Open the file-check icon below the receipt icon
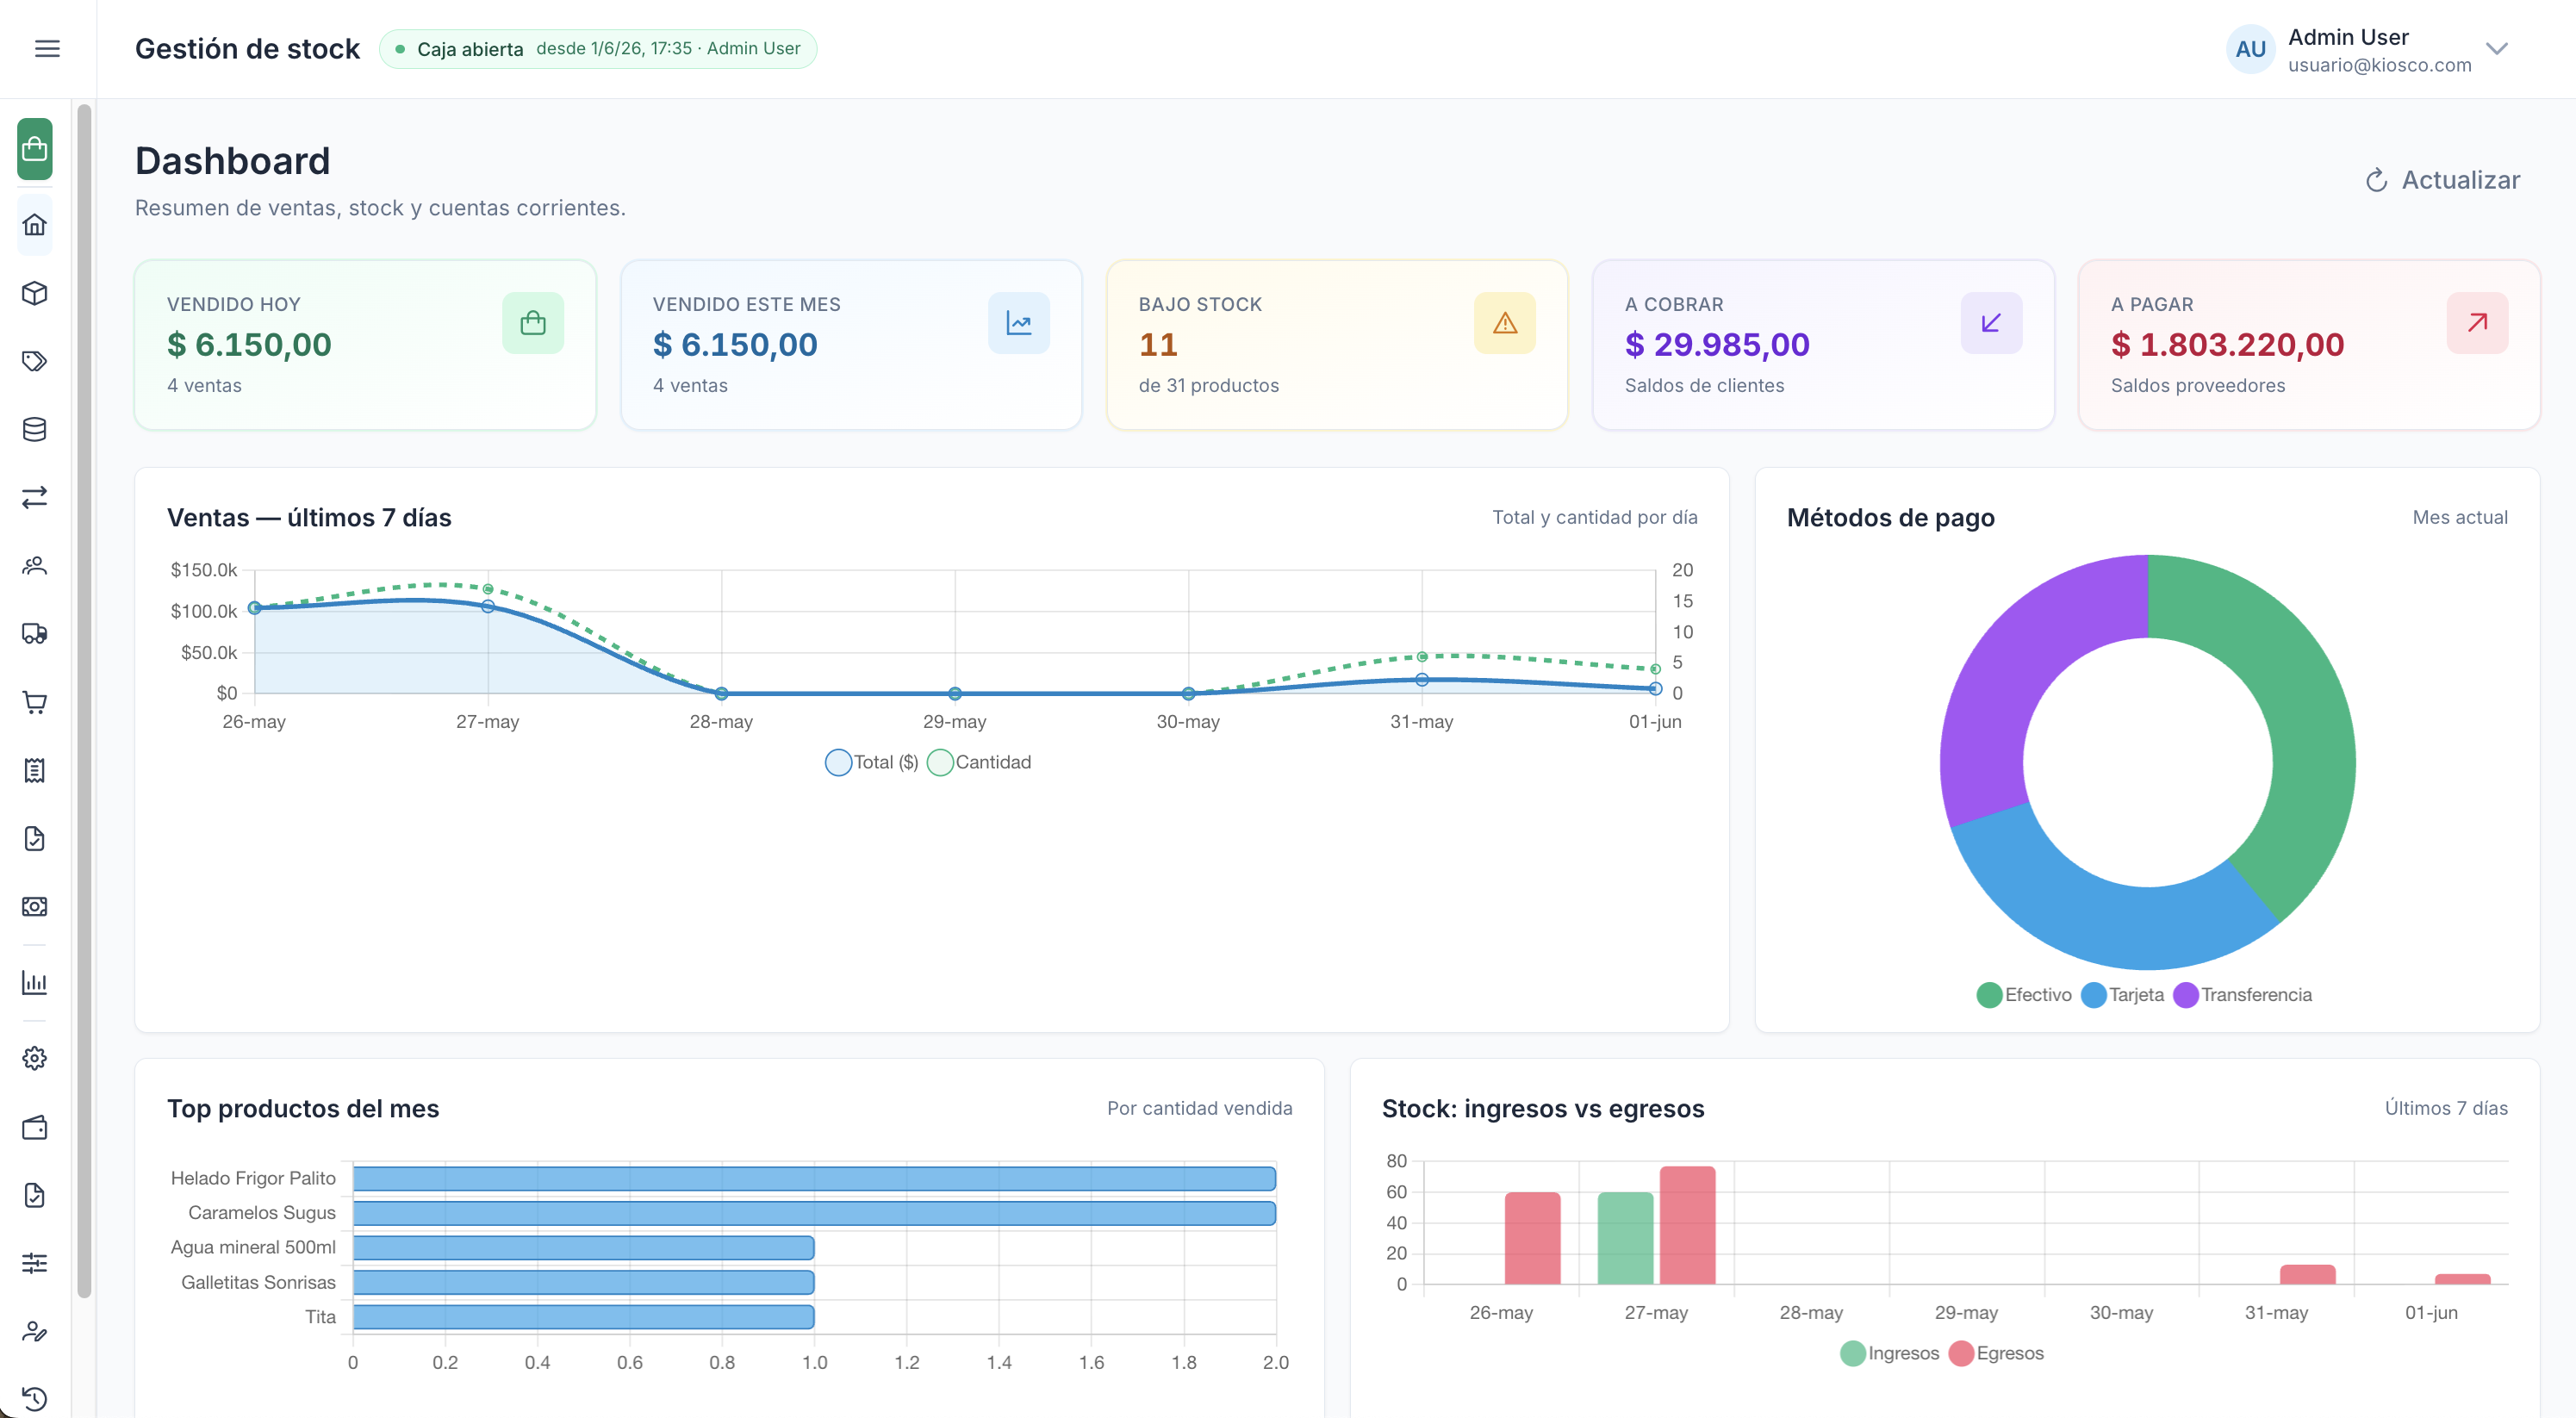 point(35,838)
